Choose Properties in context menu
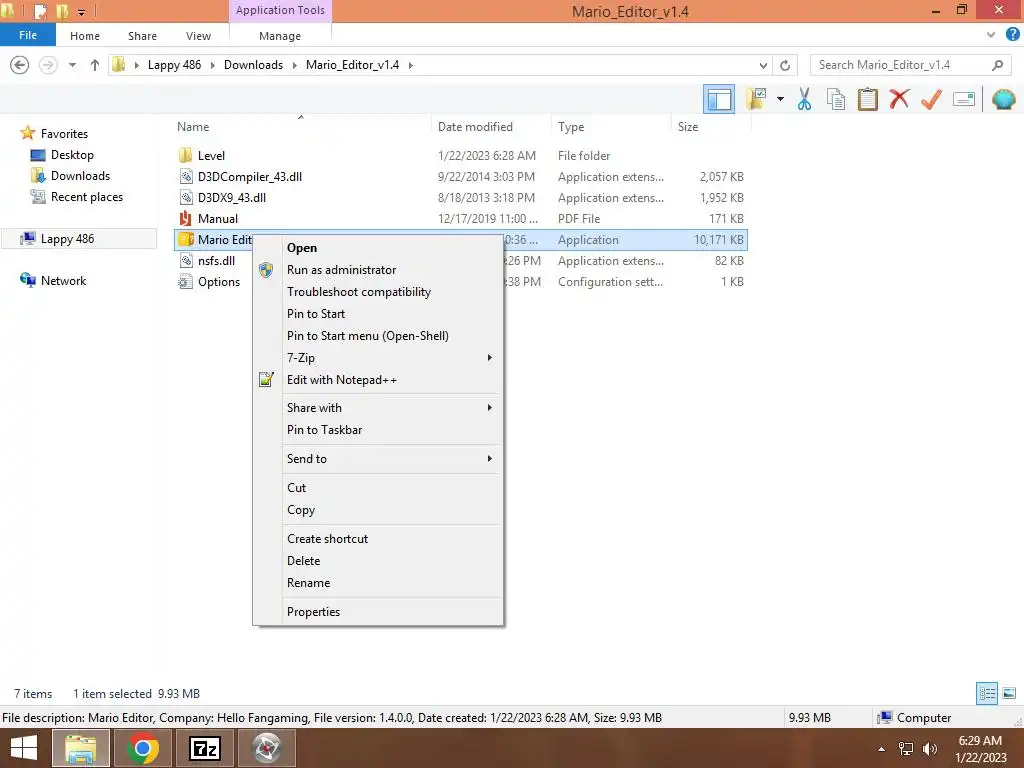The height and width of the screenshot is (768, 1024). [x=378, y=612]
